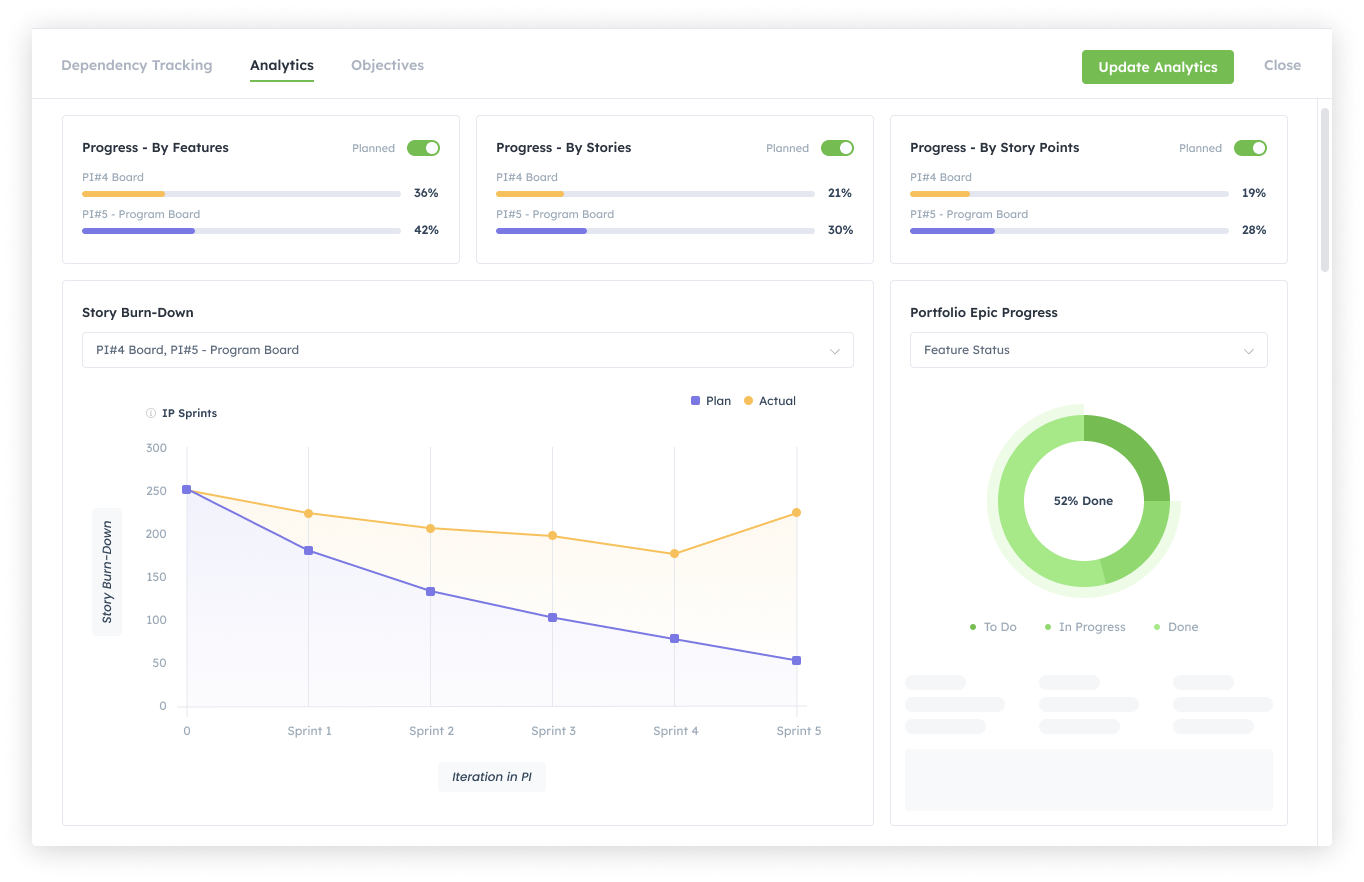Click the To Do legend dot
Viewport: 1364px width, 882px height.
973,627
